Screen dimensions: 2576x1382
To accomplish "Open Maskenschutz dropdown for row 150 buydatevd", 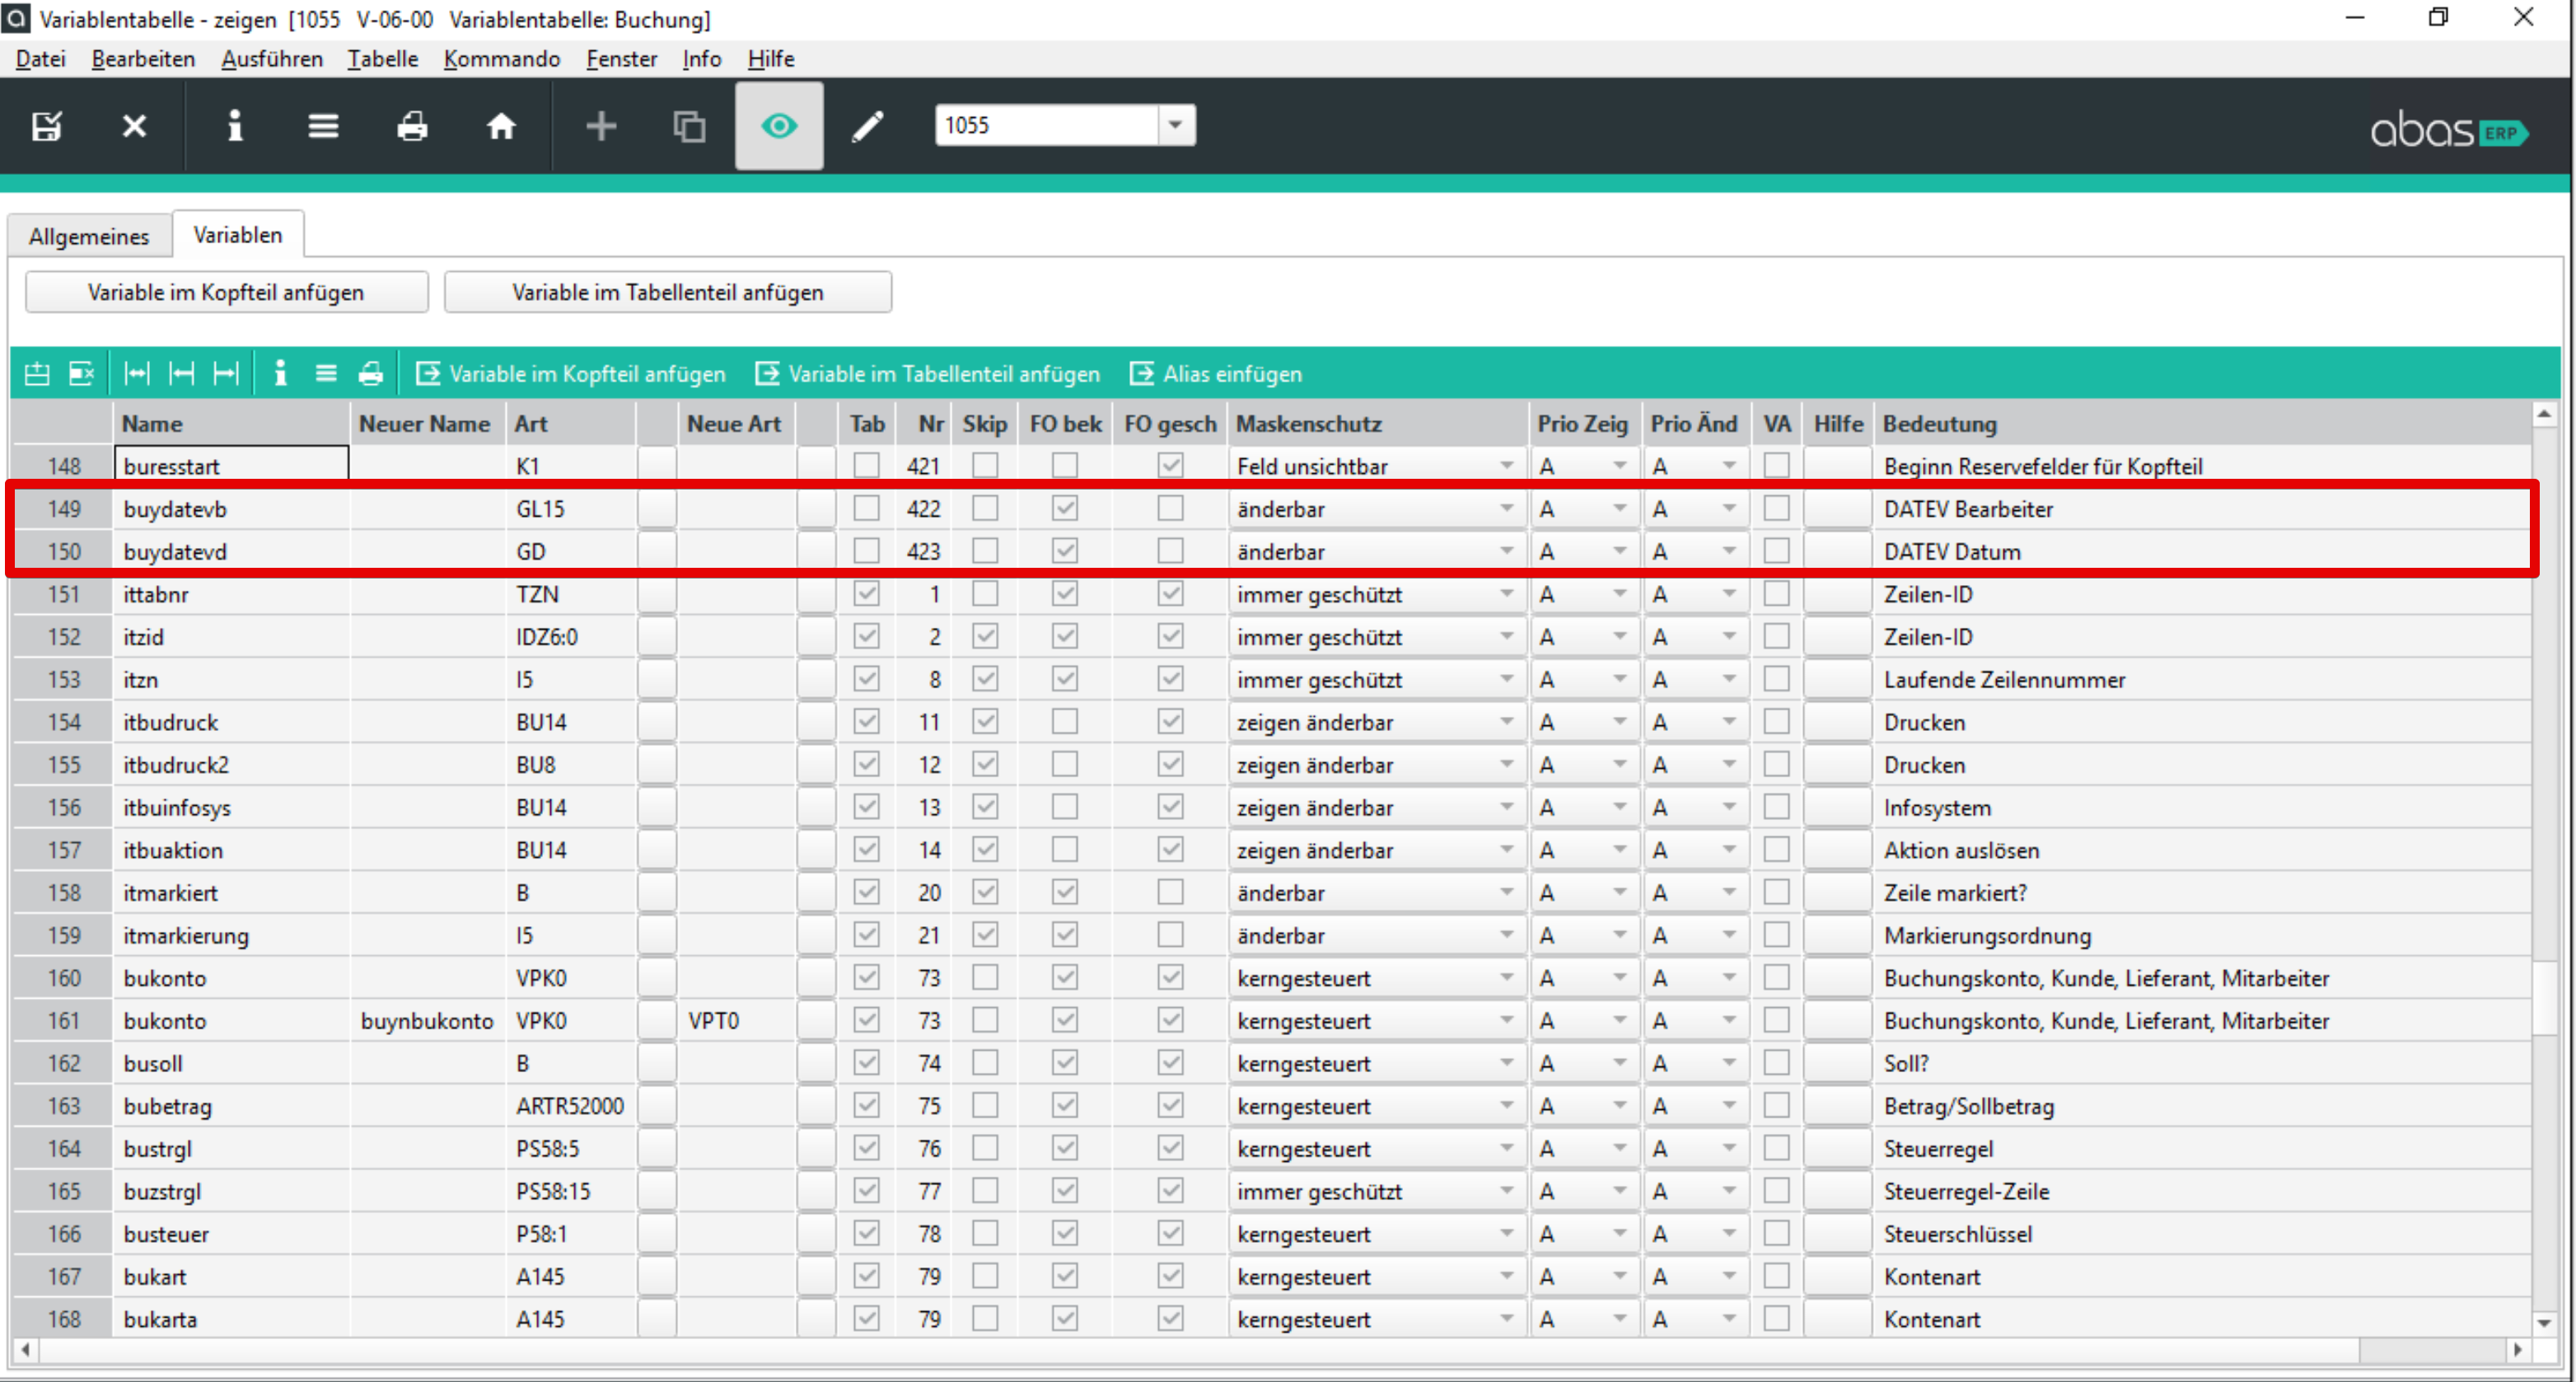I will pyautogui.click(x=1505, y=551).
